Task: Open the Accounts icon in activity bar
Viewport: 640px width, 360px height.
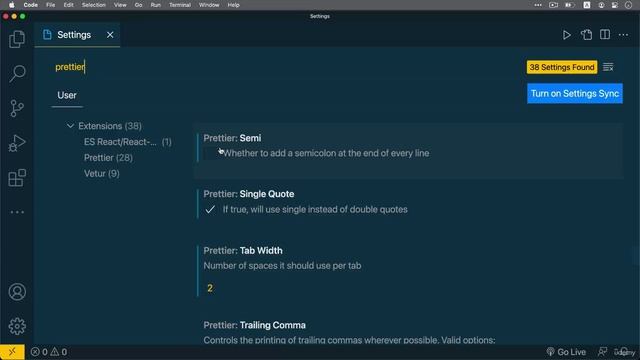Action: pos(17,292)
